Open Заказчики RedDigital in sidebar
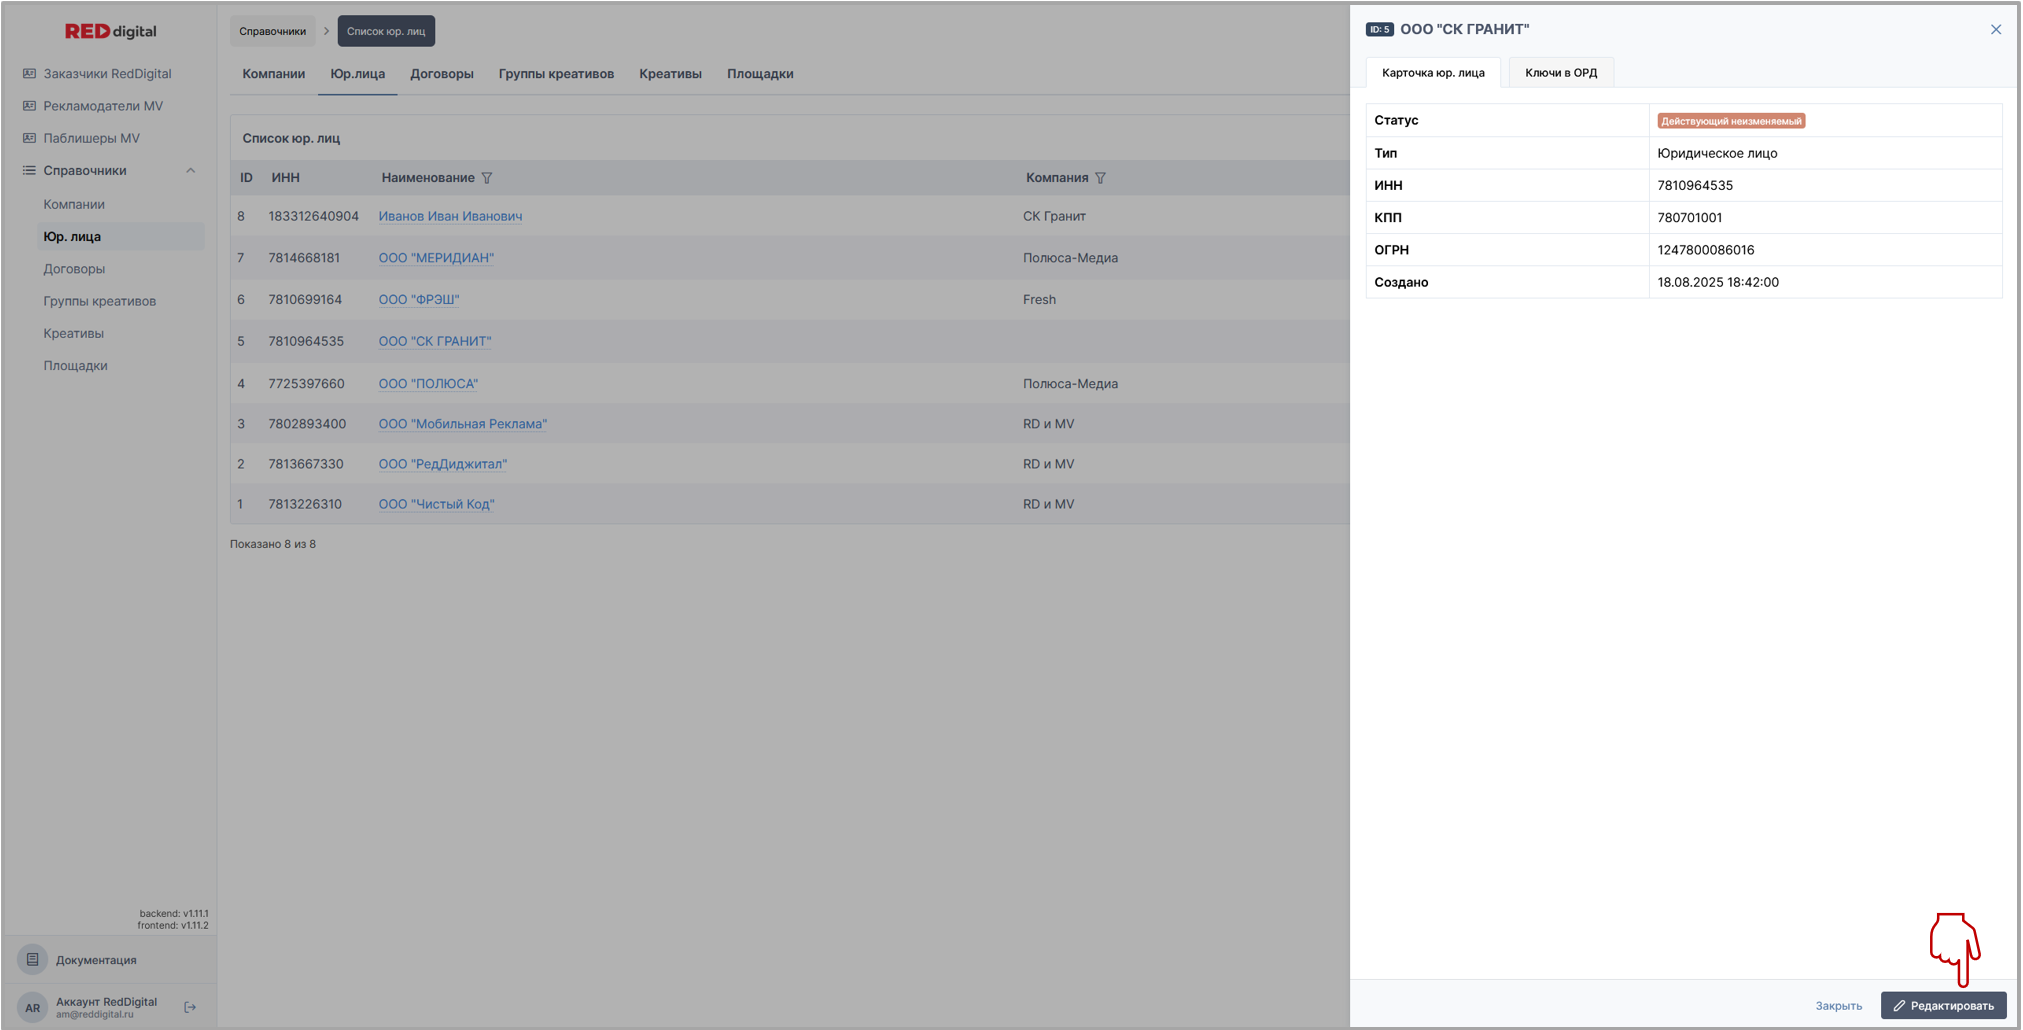 point(107,74)
